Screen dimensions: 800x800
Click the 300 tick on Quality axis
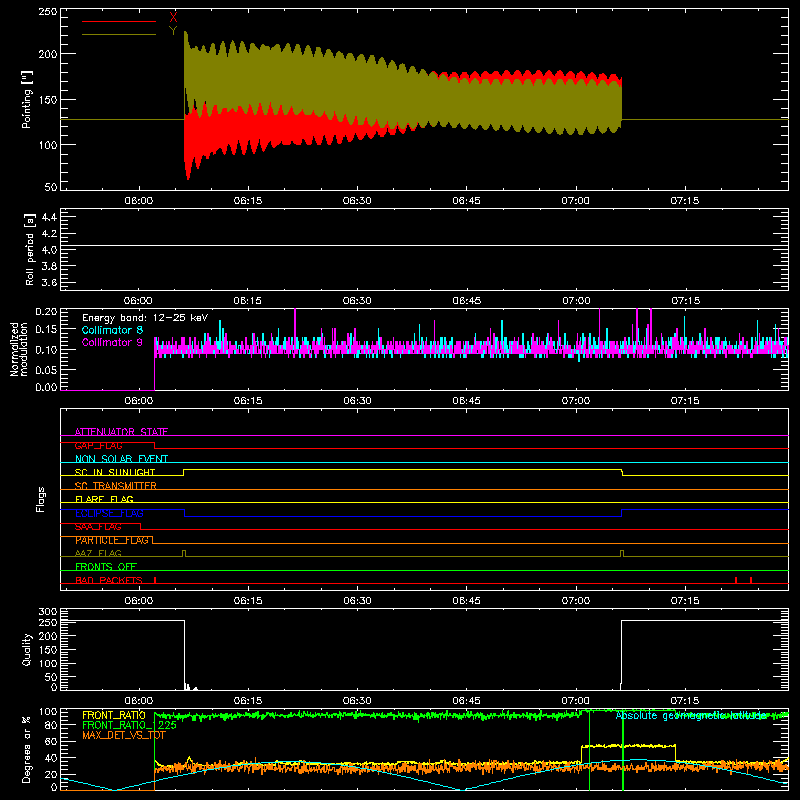coord(48,612)
